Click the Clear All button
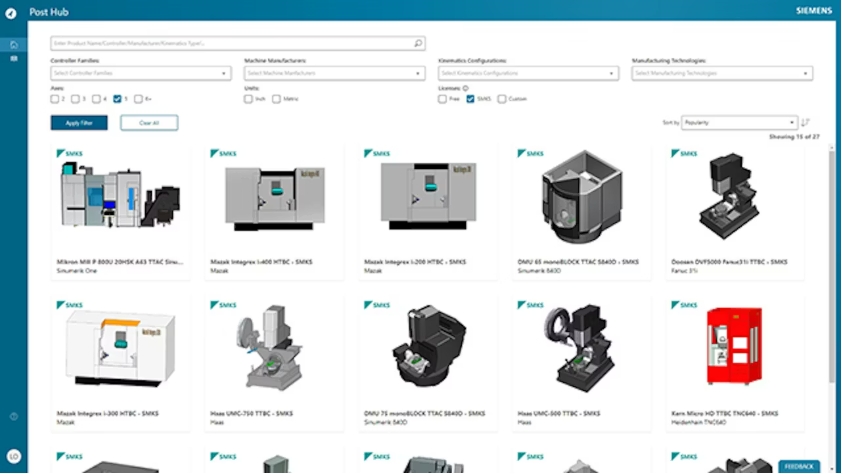Image resolution: width=842 pixels, height=474 pixels. pyautogui.click(x=149, y=123)
